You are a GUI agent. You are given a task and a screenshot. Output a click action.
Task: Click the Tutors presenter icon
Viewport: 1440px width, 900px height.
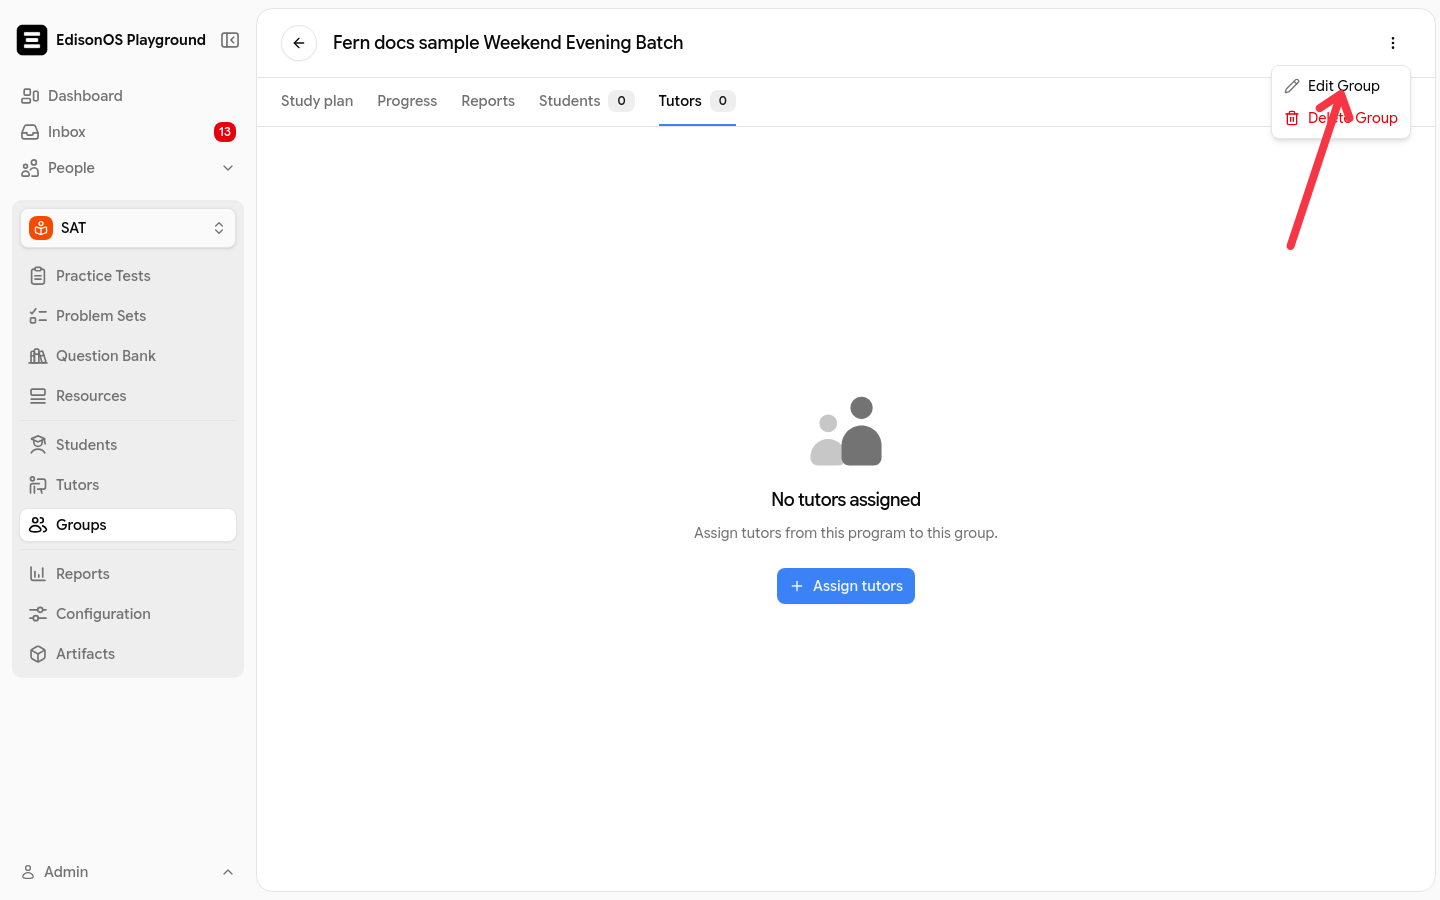pyautogui.click(x=38, y=485)
